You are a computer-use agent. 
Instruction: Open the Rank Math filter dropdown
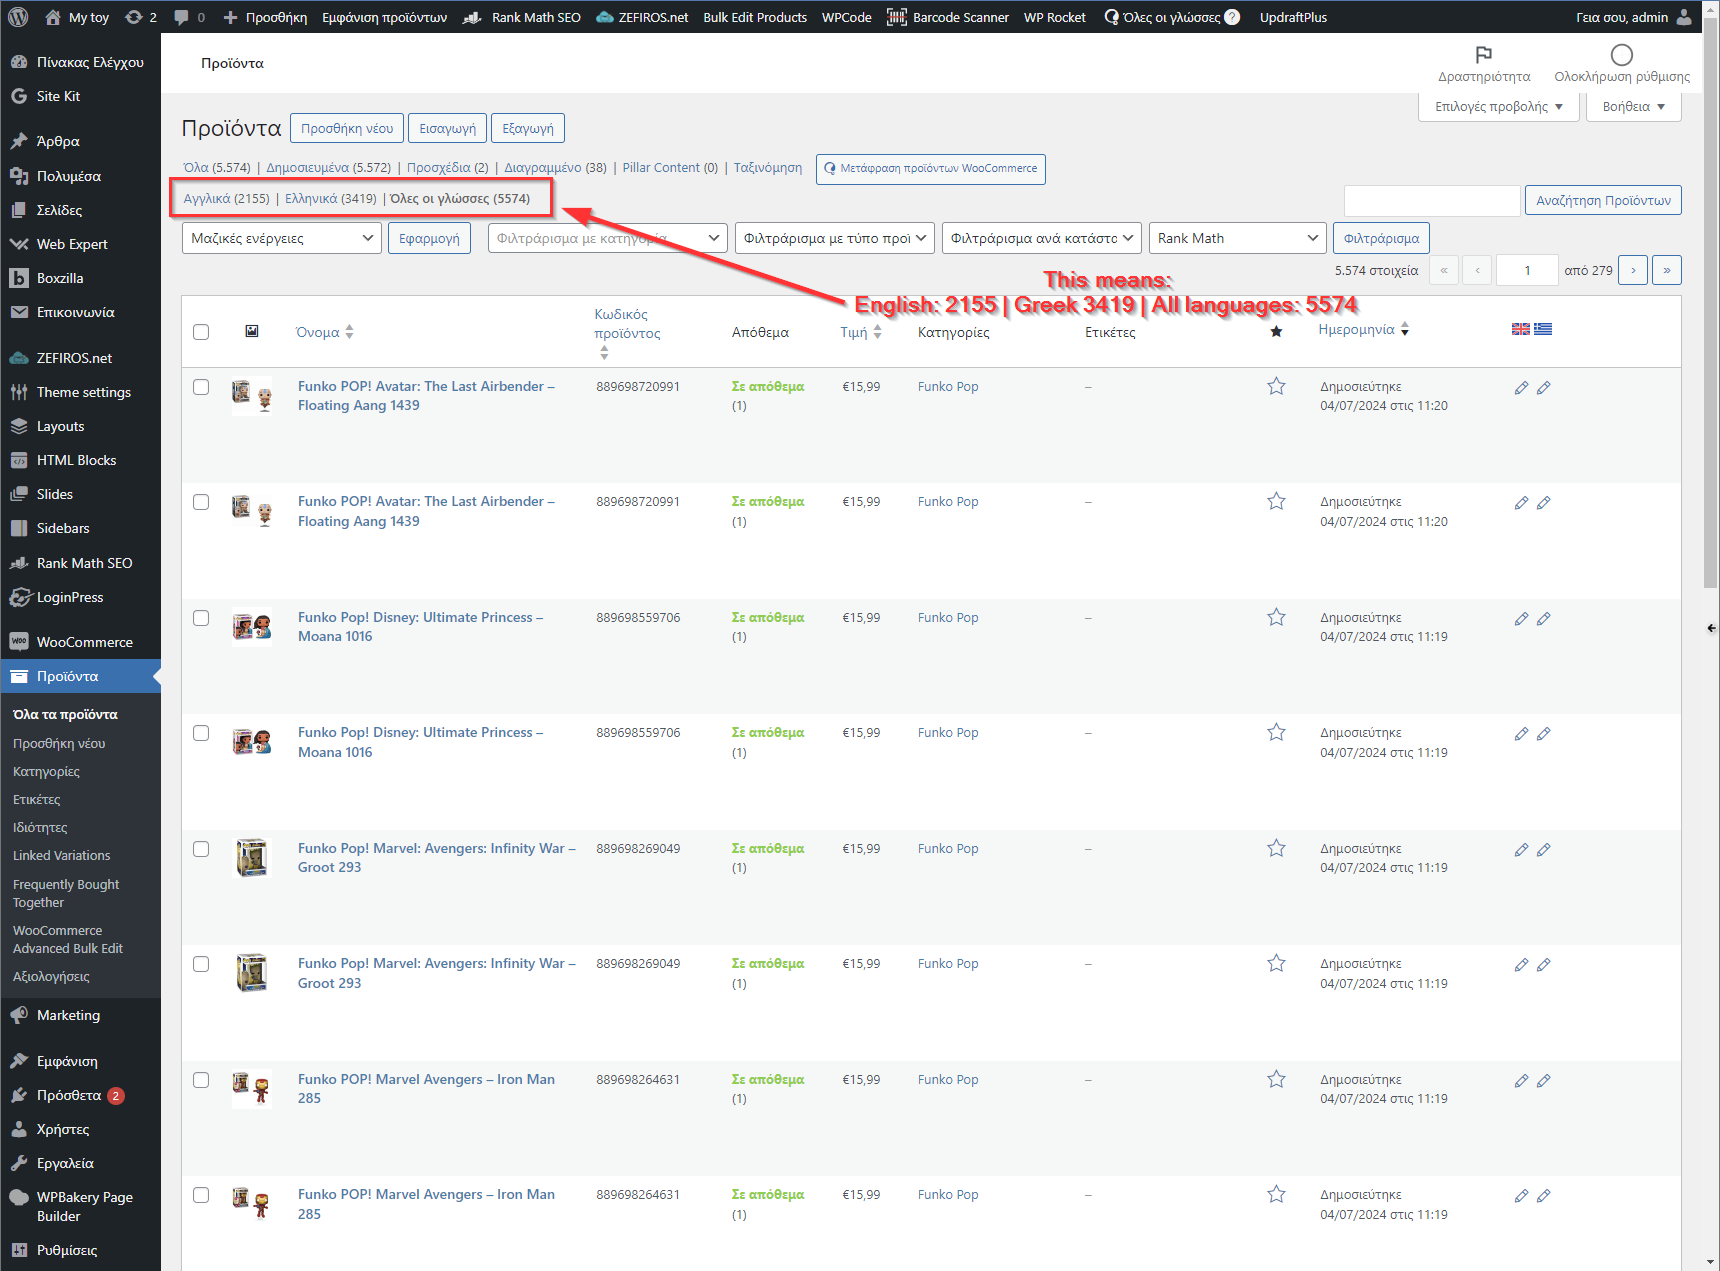tap(1238, 238)
